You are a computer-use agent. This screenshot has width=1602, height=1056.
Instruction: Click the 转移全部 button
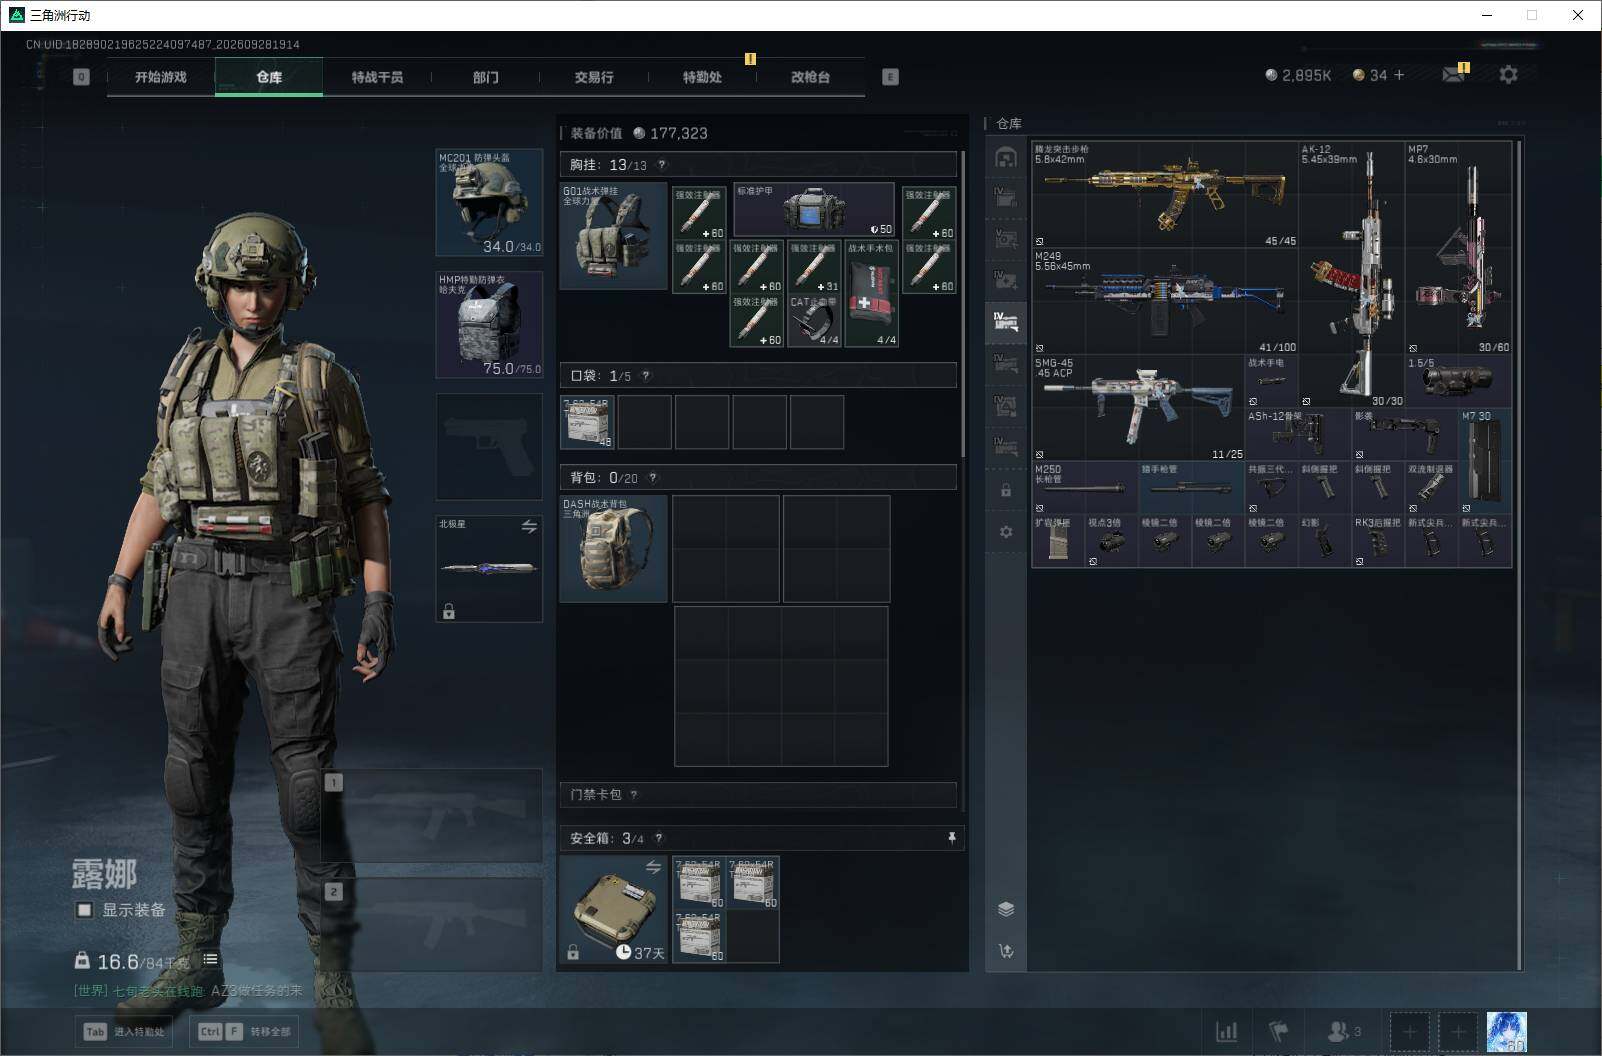click(x=246, y=1032)
